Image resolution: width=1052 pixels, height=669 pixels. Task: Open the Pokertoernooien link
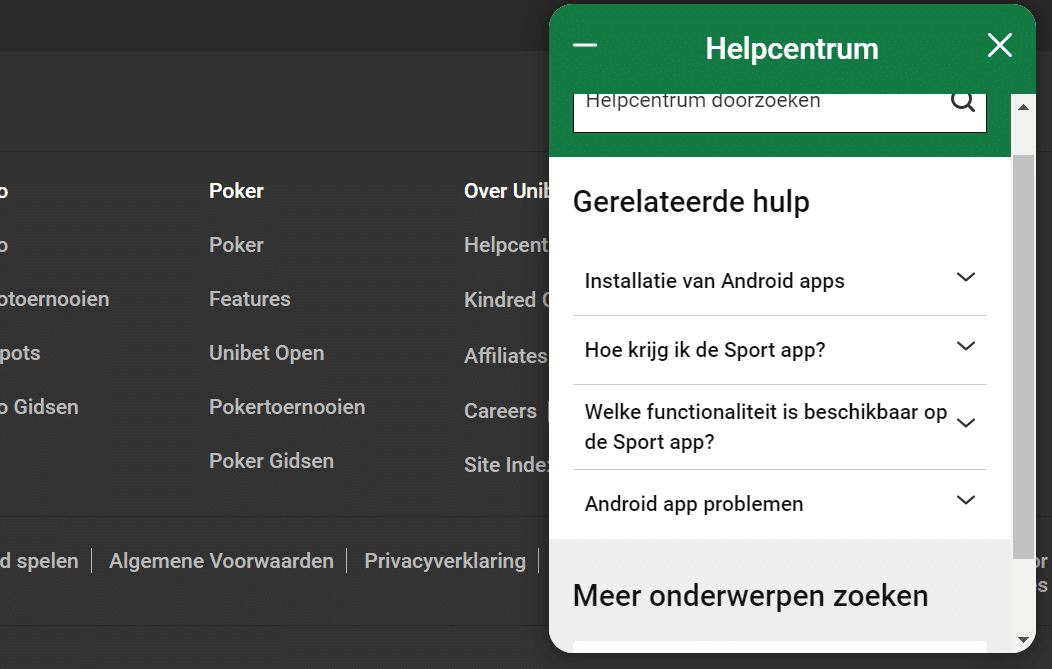(287, 407)
